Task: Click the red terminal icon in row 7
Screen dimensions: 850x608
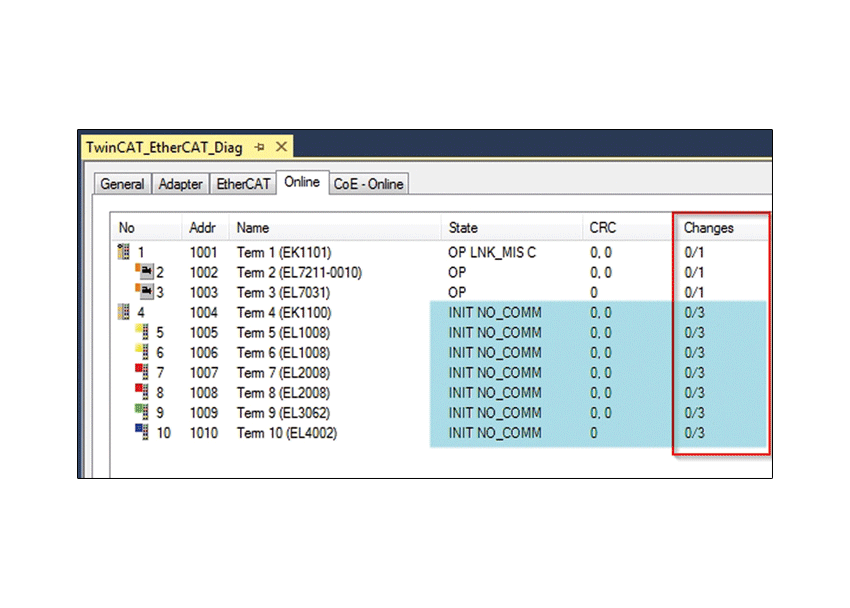Action: click(x=142, y=371)
